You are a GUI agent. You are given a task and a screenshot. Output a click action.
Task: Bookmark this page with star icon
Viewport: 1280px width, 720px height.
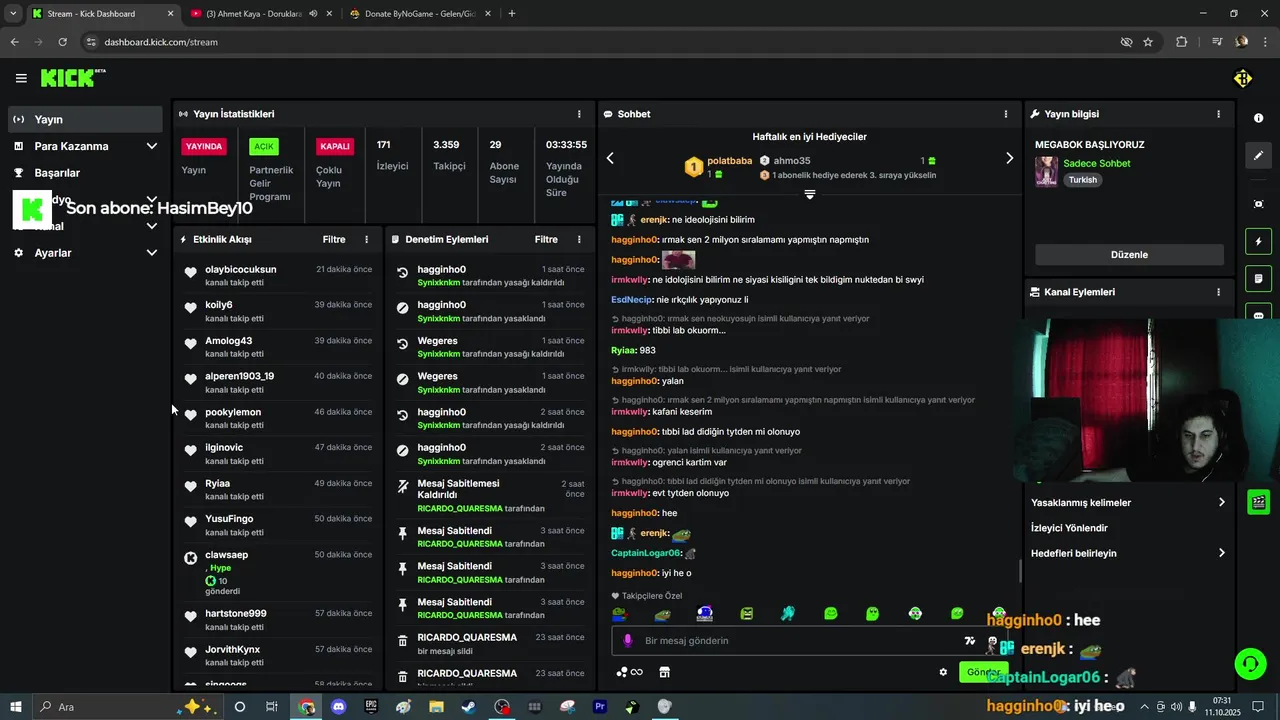[1148, 42]
